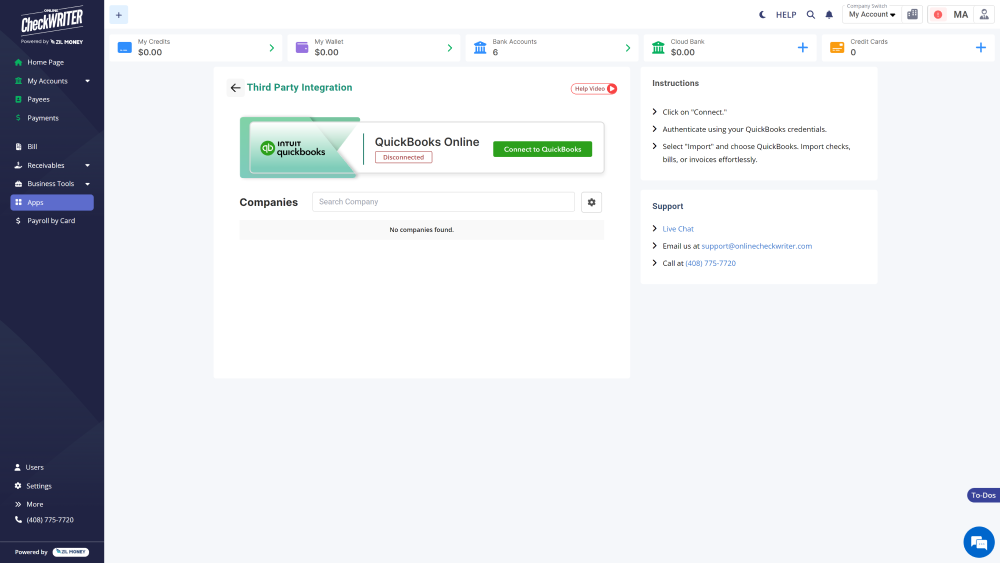The image size is (1000, 563).
Task: Open the search magnifier icon
Action: pyautogui.click(x=811, y=15)
